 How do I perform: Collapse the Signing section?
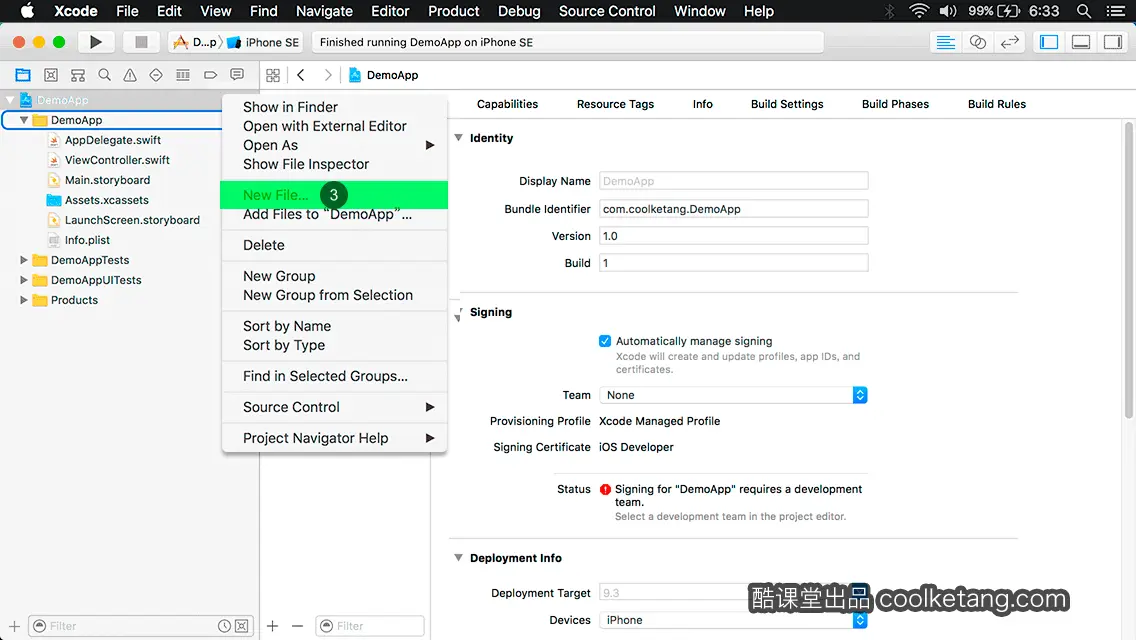pyautogui.click(x=459, y=313)
